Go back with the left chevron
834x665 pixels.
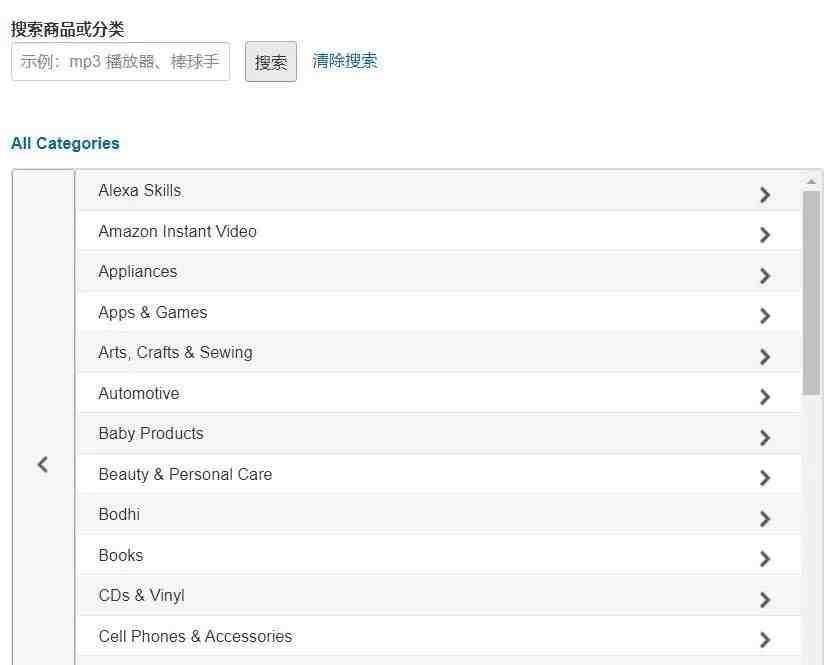click(43, 464)
